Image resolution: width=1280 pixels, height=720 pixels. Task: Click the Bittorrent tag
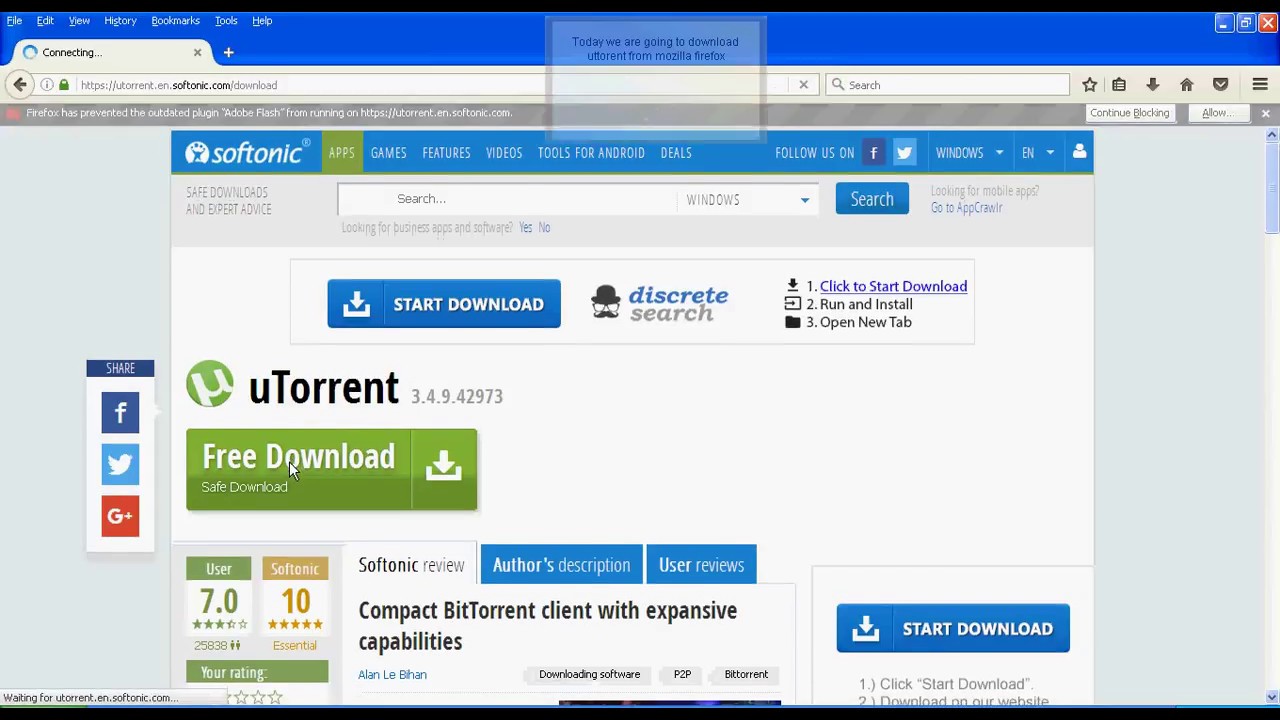[746, 675]
